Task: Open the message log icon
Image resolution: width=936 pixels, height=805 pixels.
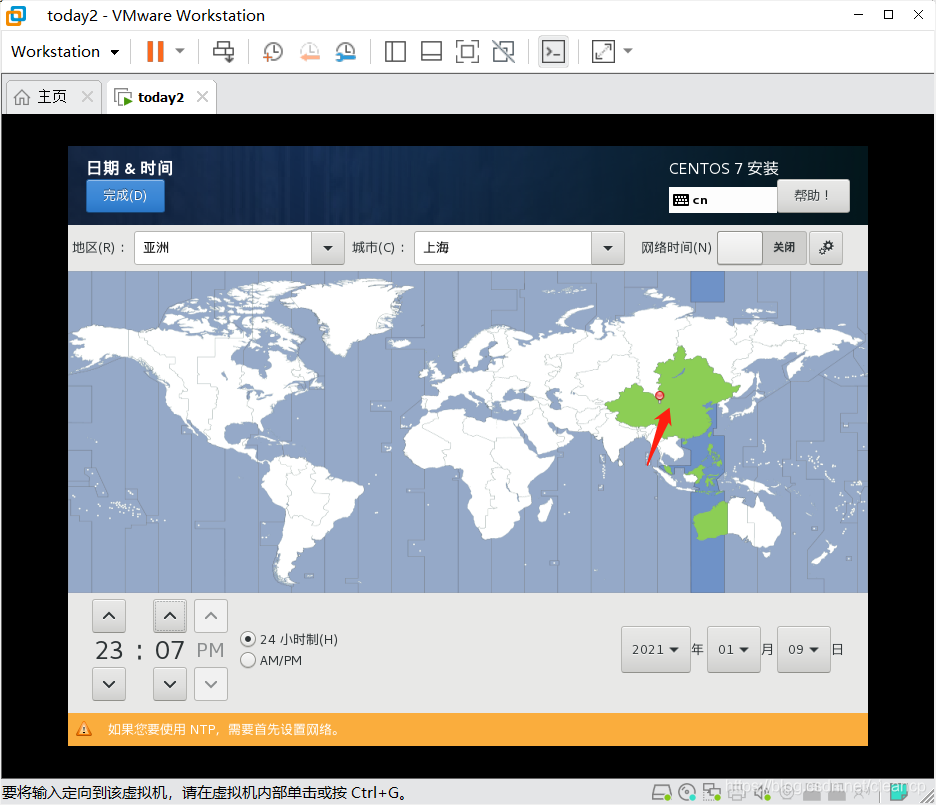Action: (x=897, y=792)
